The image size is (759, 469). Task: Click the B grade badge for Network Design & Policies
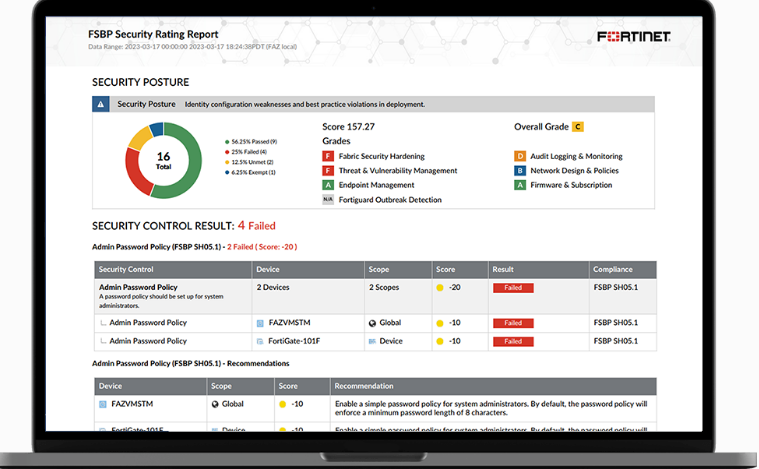[519, 171]
